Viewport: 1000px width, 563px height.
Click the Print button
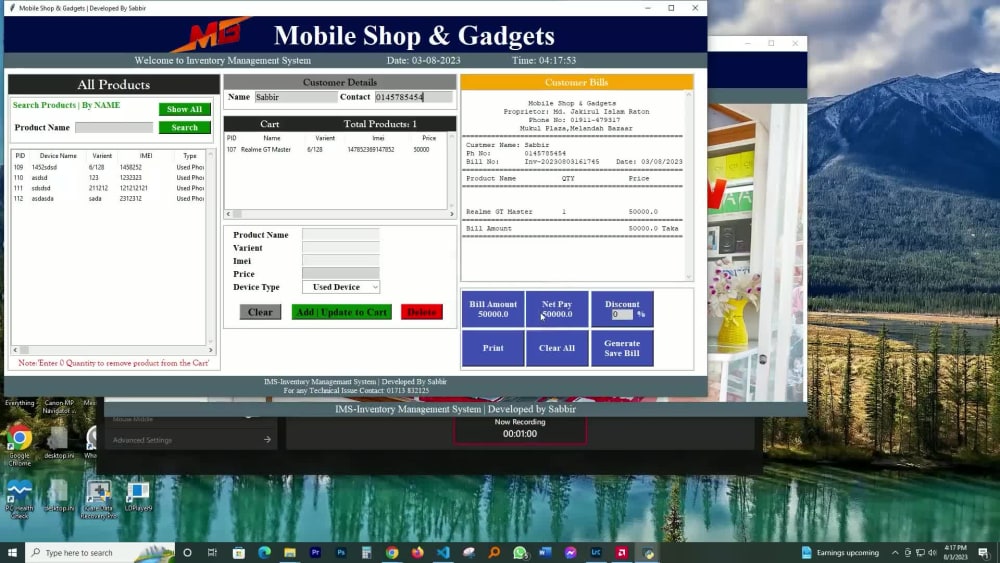[x=493, y=348]
